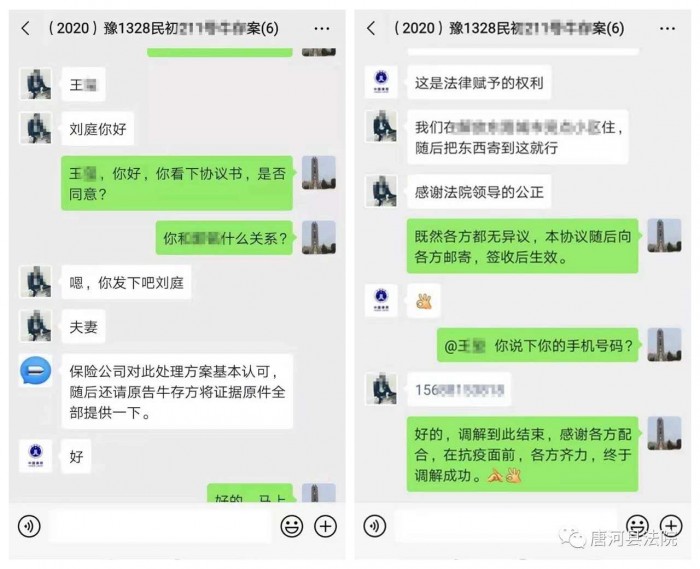This screenshot has height=569, width=700.
Task: Tap the message '这是法律赋予的权利'
Action: (479, 83)
